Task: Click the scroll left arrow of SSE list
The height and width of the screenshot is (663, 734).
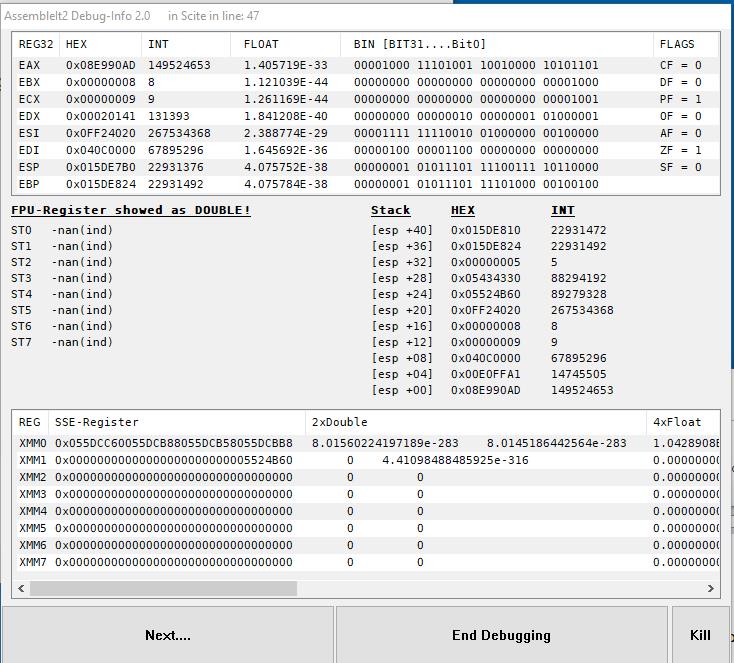Action: point(21,588)
